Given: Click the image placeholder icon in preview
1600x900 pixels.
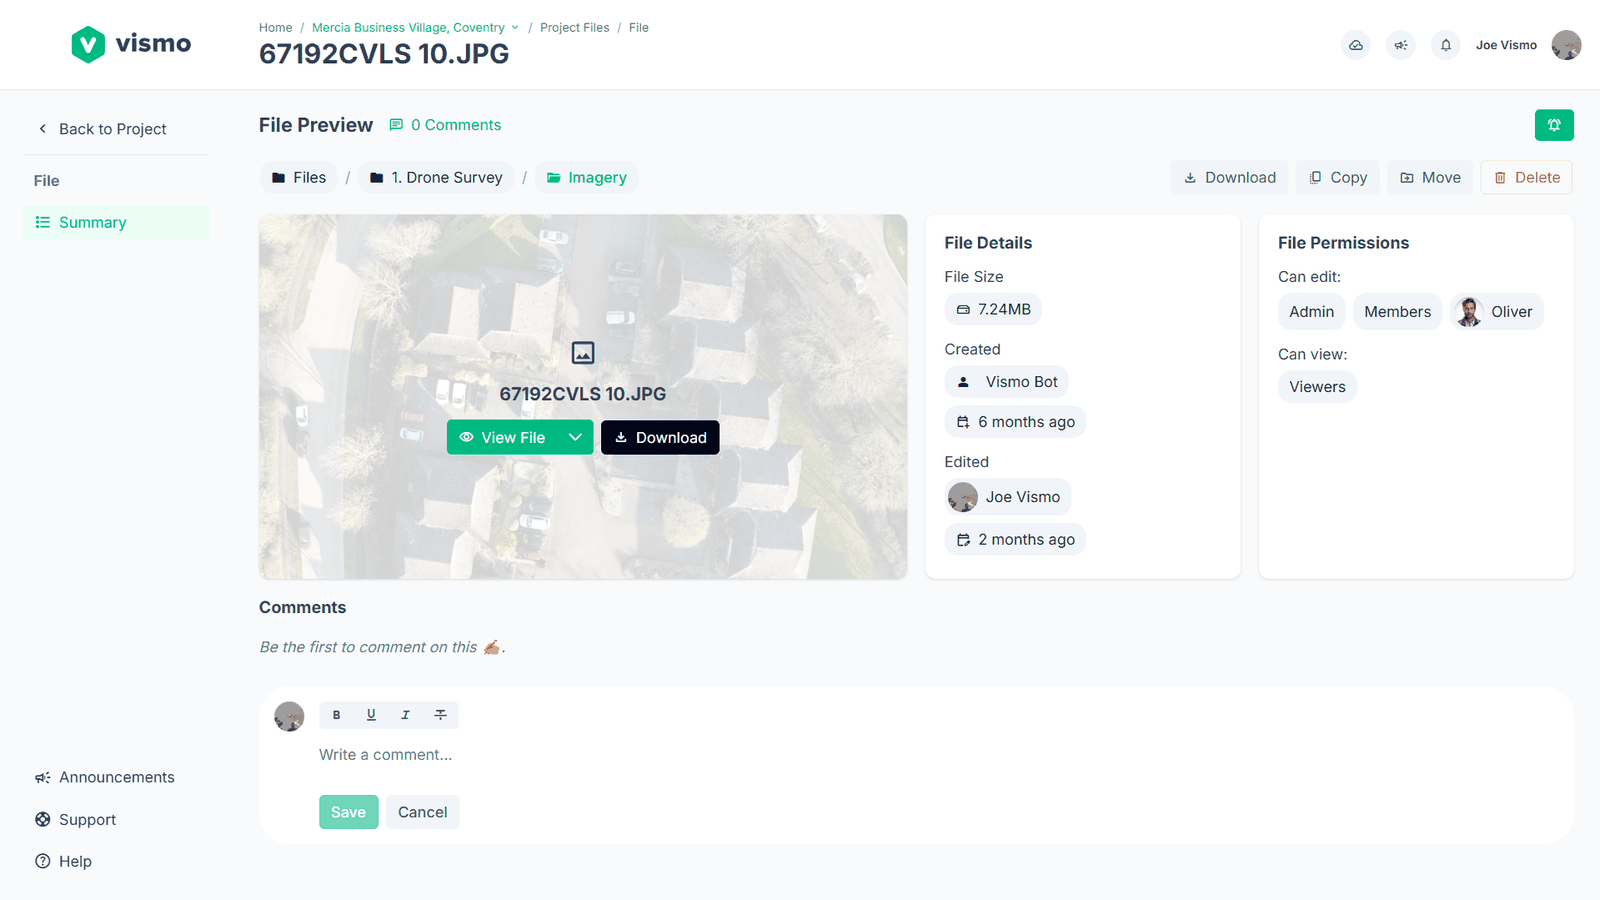Looking at the screenshot, I should tap(583, 353).
